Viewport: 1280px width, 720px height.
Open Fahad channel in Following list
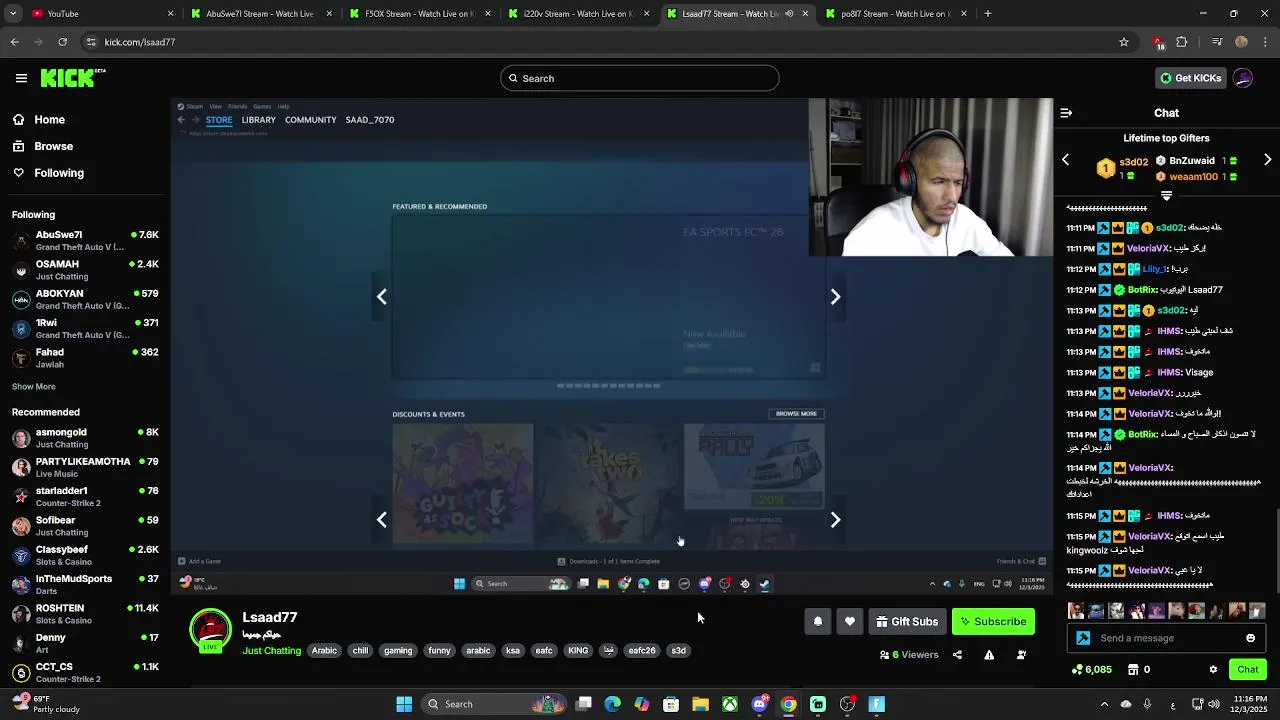85,358
